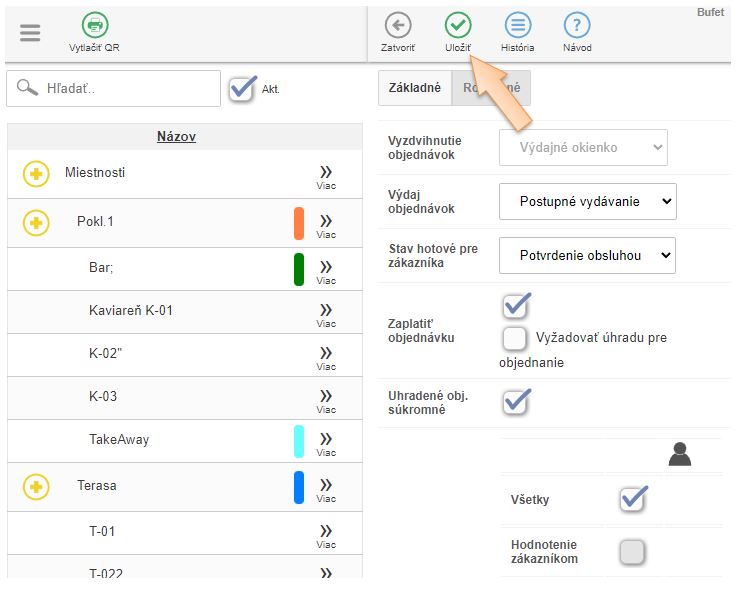Open the hamburger menu

tap(30, 32)
